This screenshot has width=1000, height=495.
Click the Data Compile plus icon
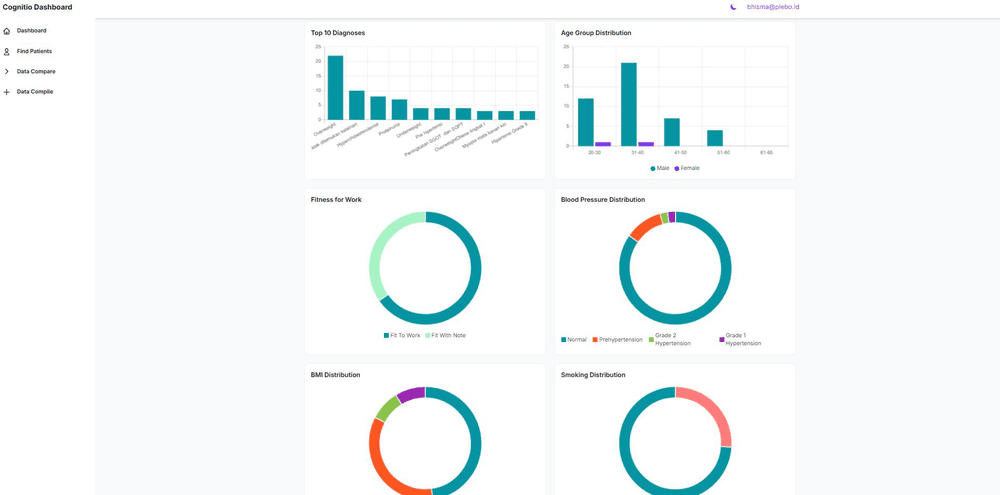pyautogui.click(x=7, y=92)
